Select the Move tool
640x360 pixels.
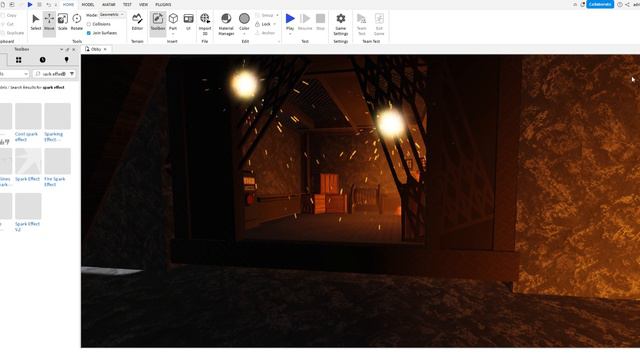(49, 22)
